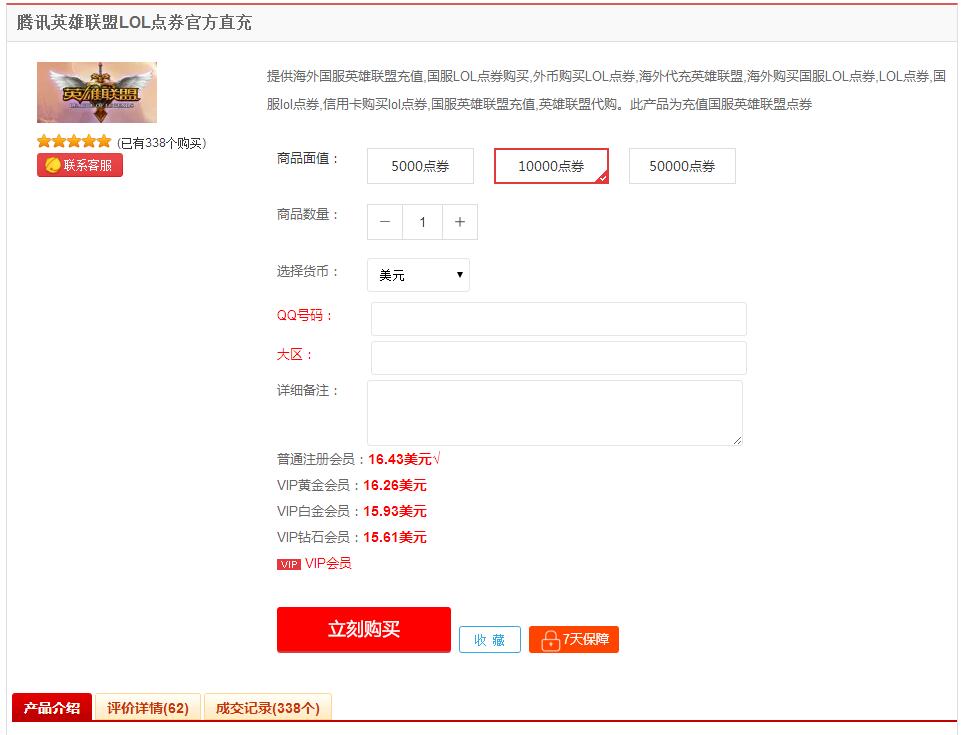Viewport: 961px width, 735px height.
Task: Add to favorites with 收藏 button
Action: click(490, 639)
